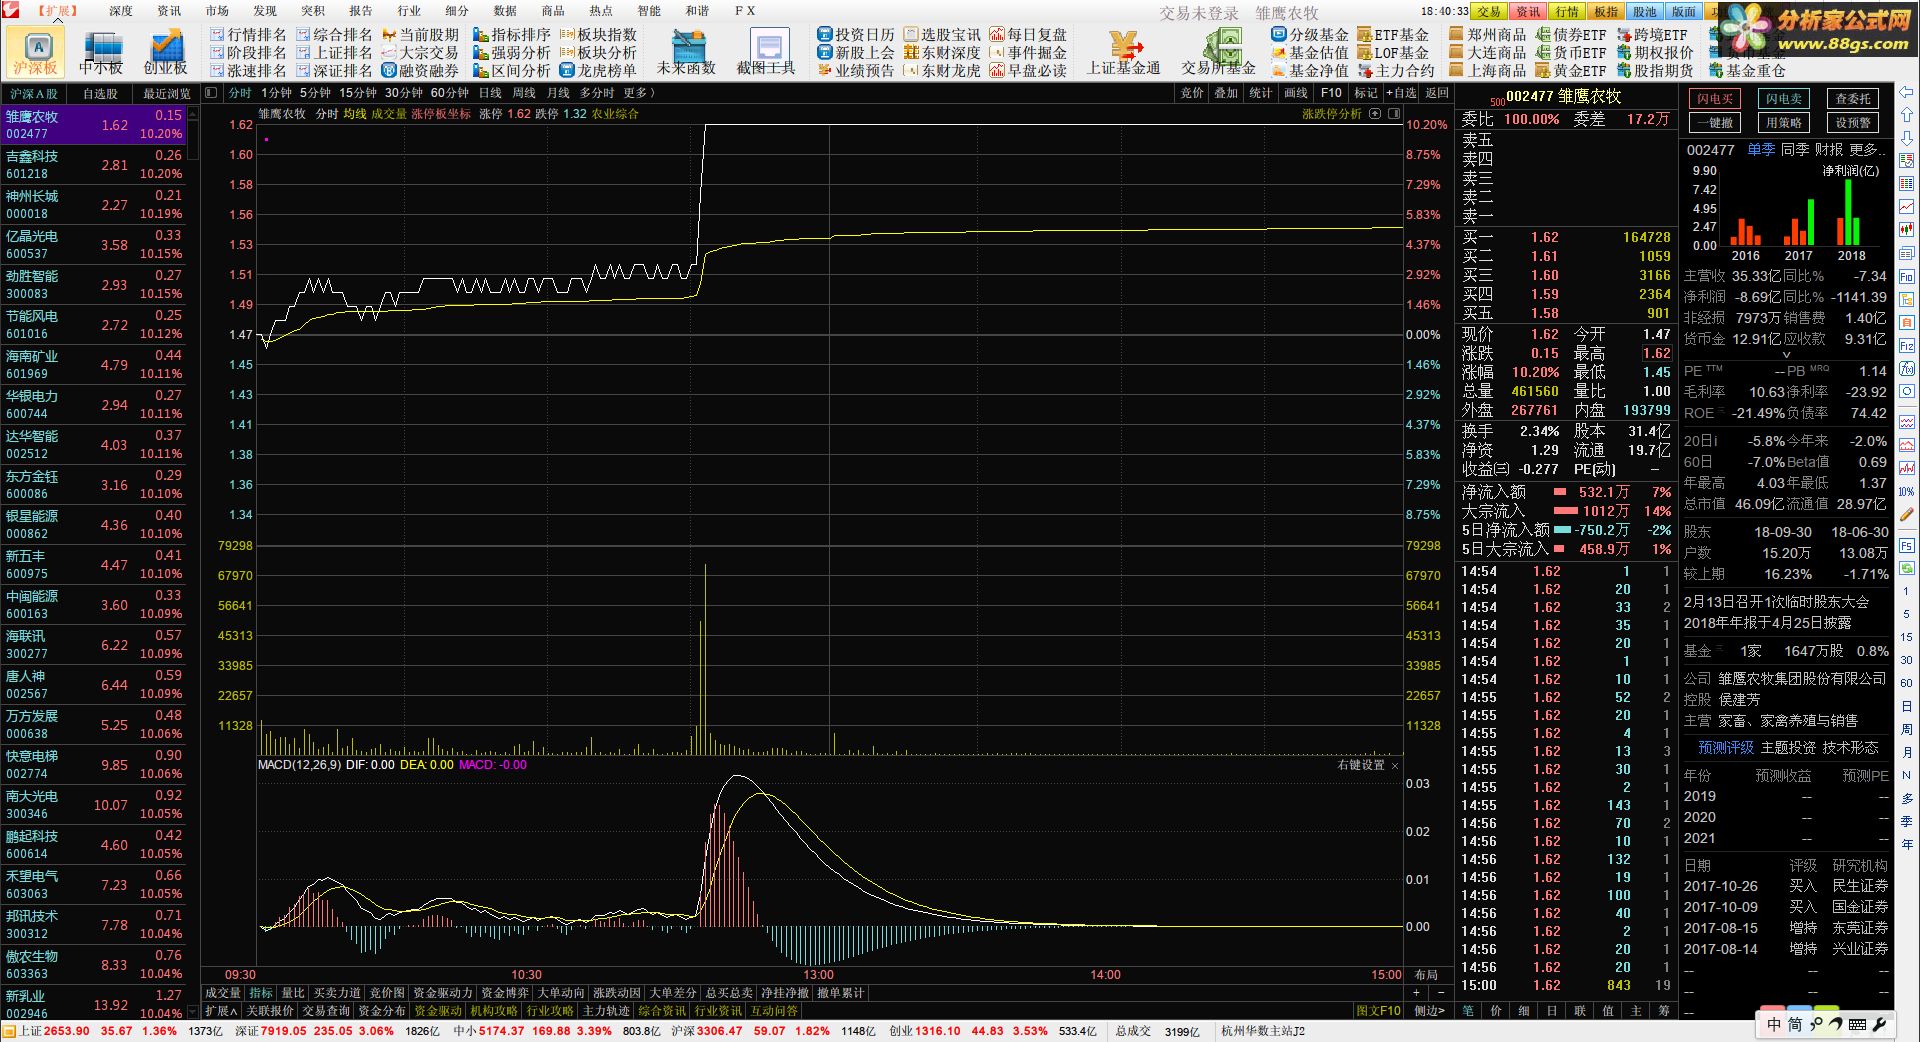Open 上证基金通 fund icon
1920x1042 pixels.
pyautogui.click(x=1124, y=52)
